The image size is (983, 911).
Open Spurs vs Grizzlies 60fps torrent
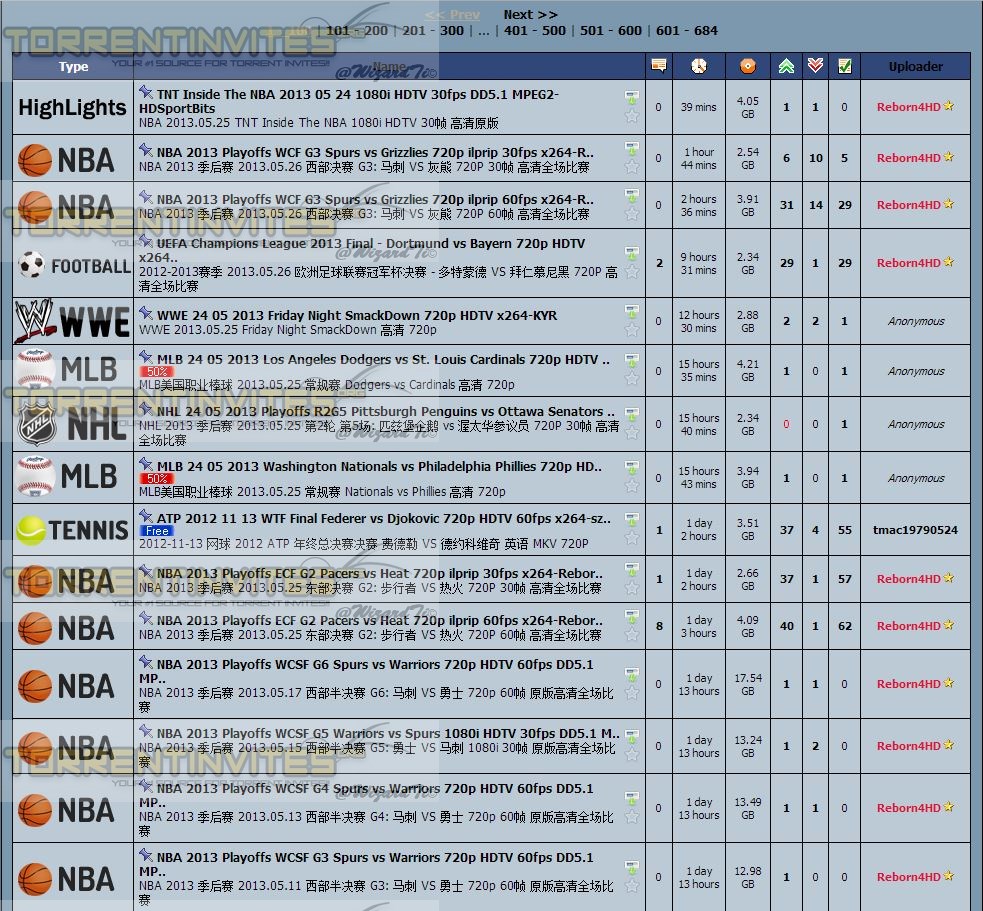click(x=375, y=199)
